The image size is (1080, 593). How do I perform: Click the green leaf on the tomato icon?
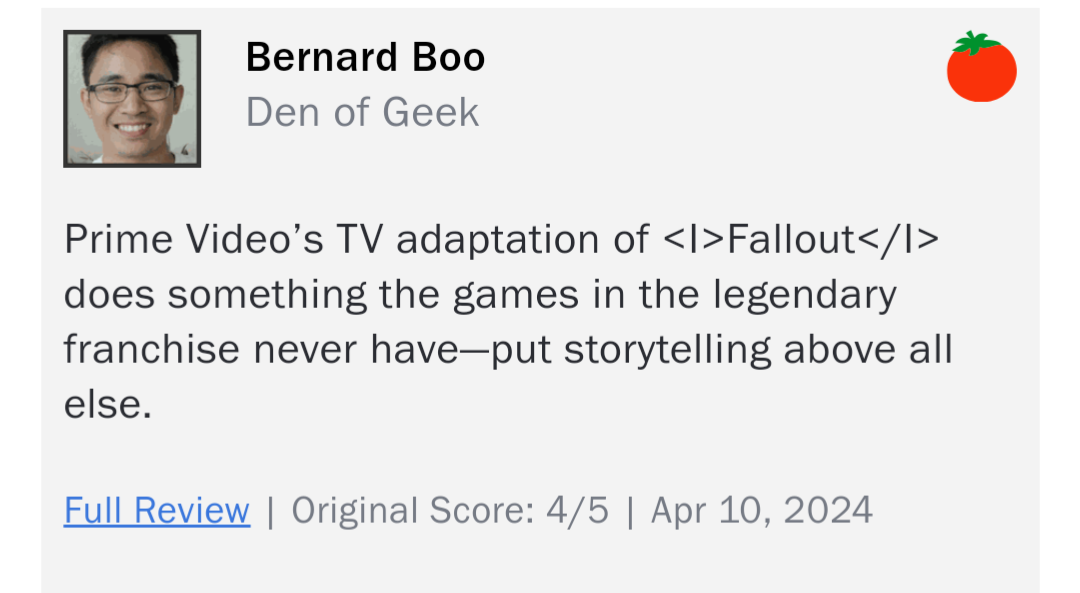[974, 42]
